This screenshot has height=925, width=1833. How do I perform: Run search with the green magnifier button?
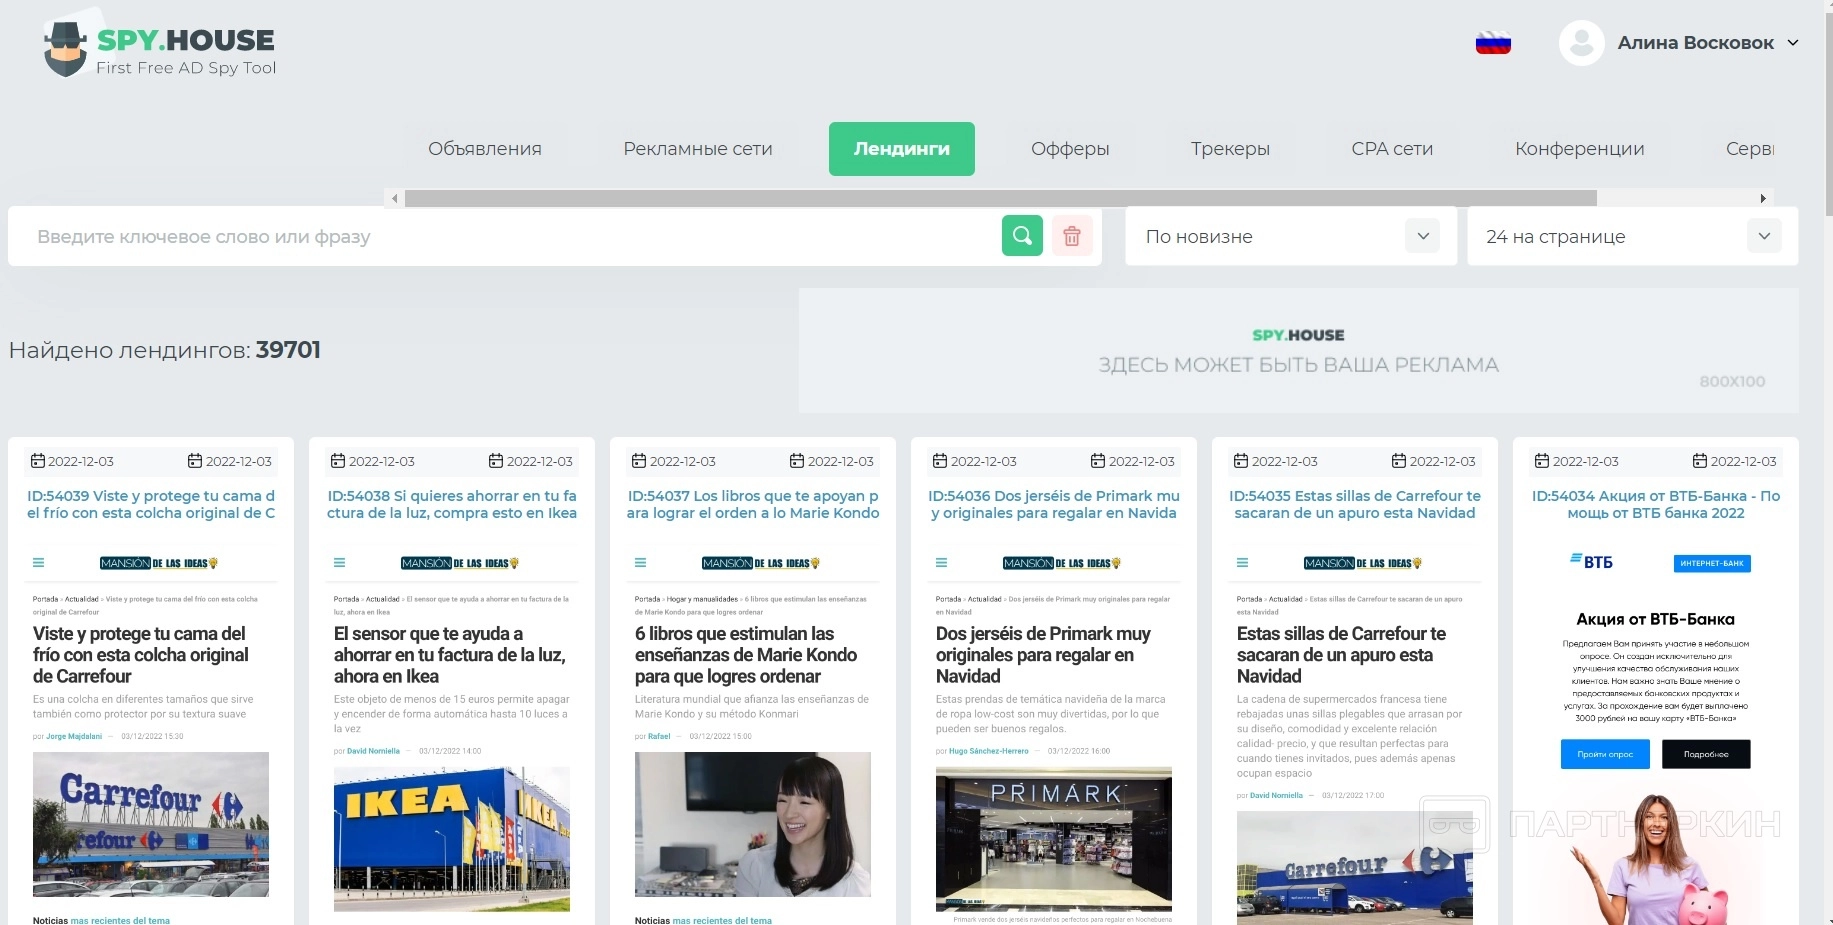[1022, 236]
